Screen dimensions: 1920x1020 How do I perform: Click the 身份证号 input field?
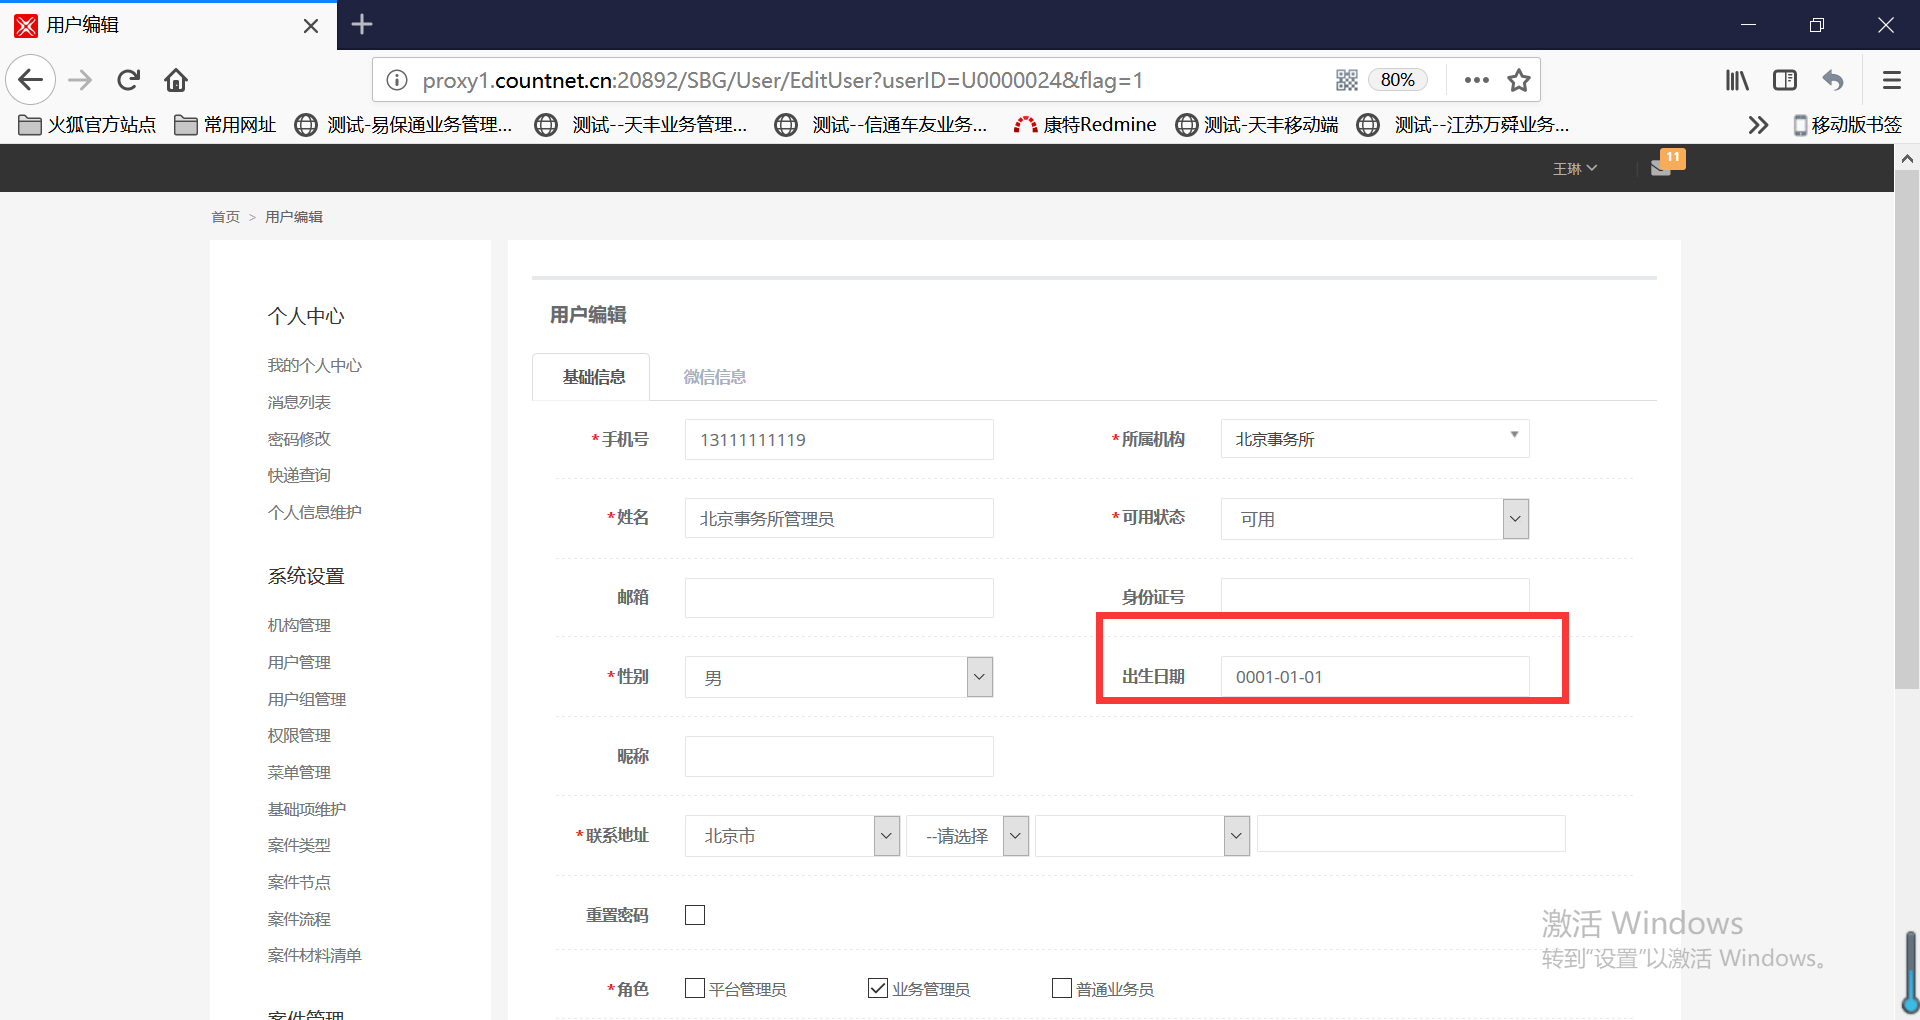click(x=1375, y=597)
